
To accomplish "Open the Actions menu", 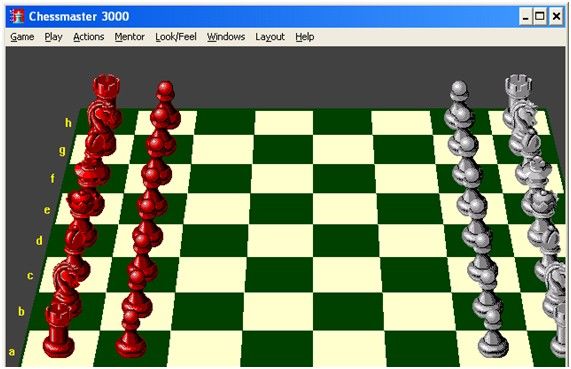I will point(88,37).
